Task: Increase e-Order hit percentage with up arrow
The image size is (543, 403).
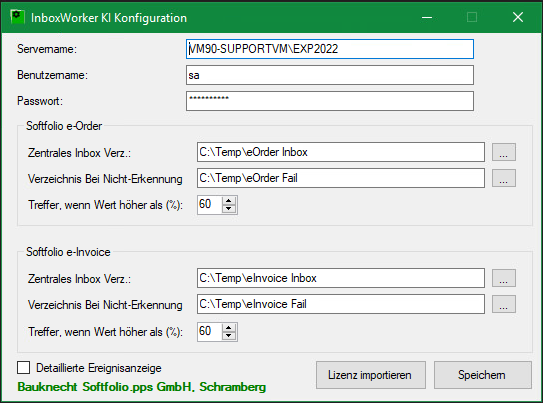Action: [x=229, y=201]
